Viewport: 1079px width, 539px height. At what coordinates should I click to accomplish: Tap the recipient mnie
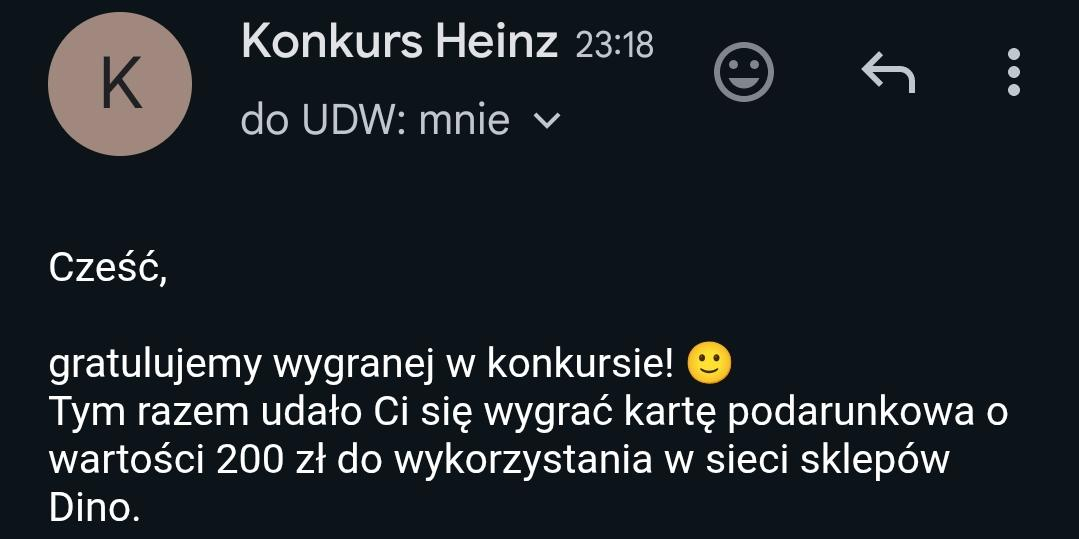click(464, 121)
